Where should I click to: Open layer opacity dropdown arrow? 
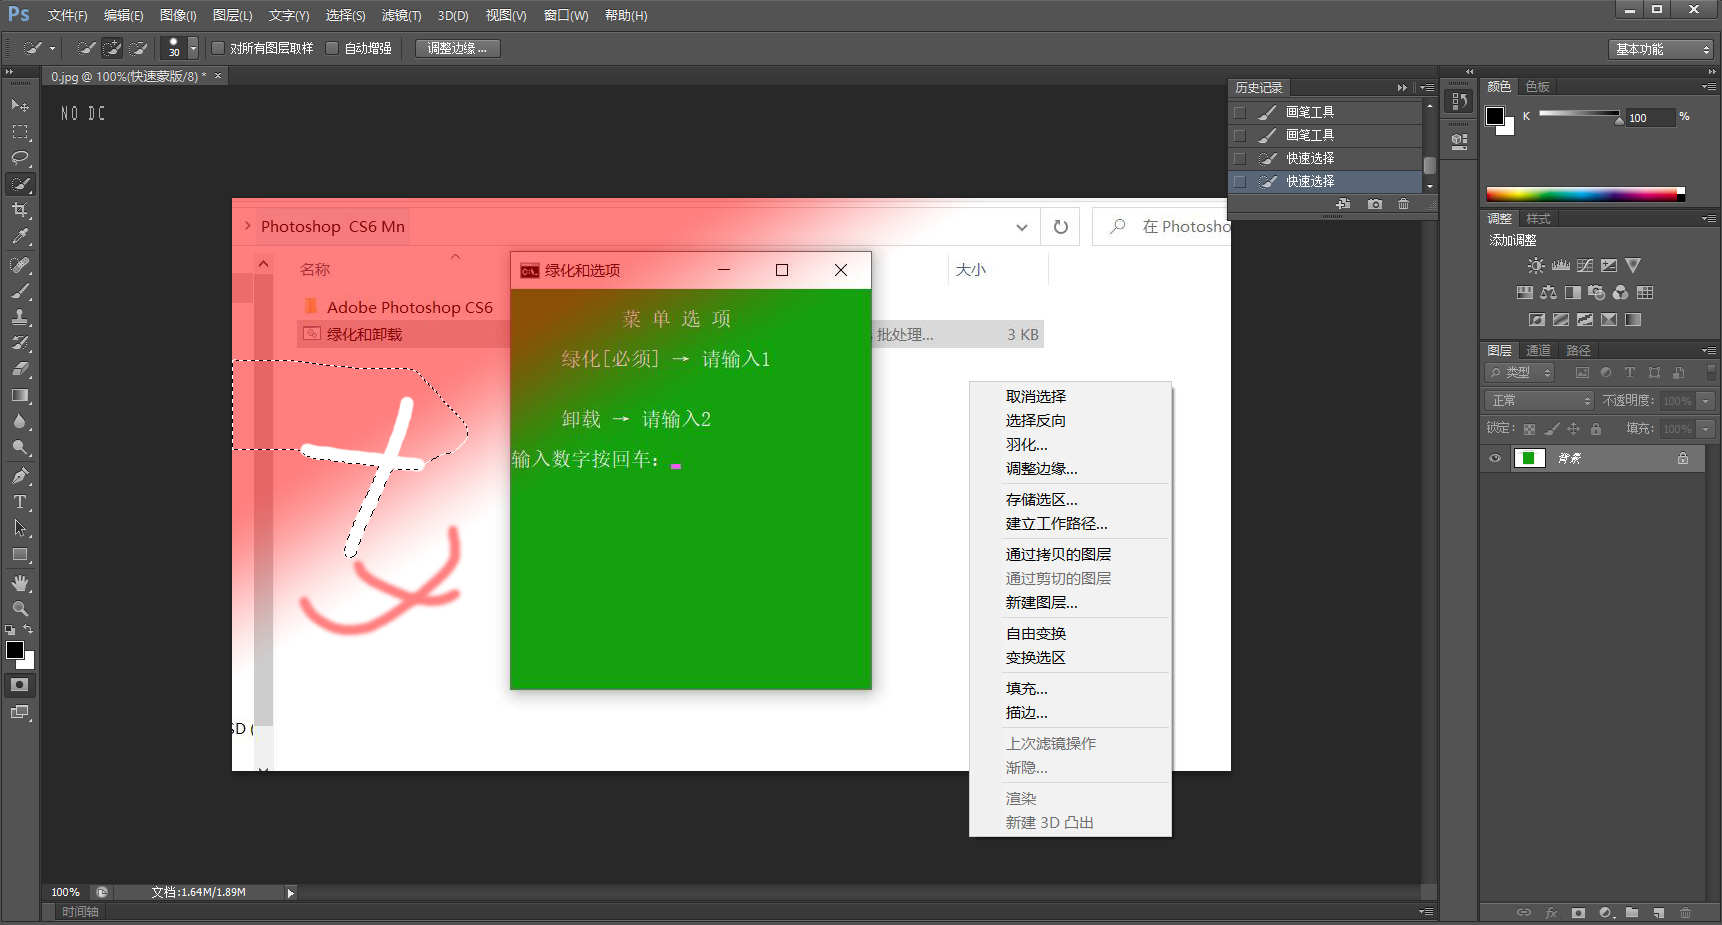coord(1706,400)
